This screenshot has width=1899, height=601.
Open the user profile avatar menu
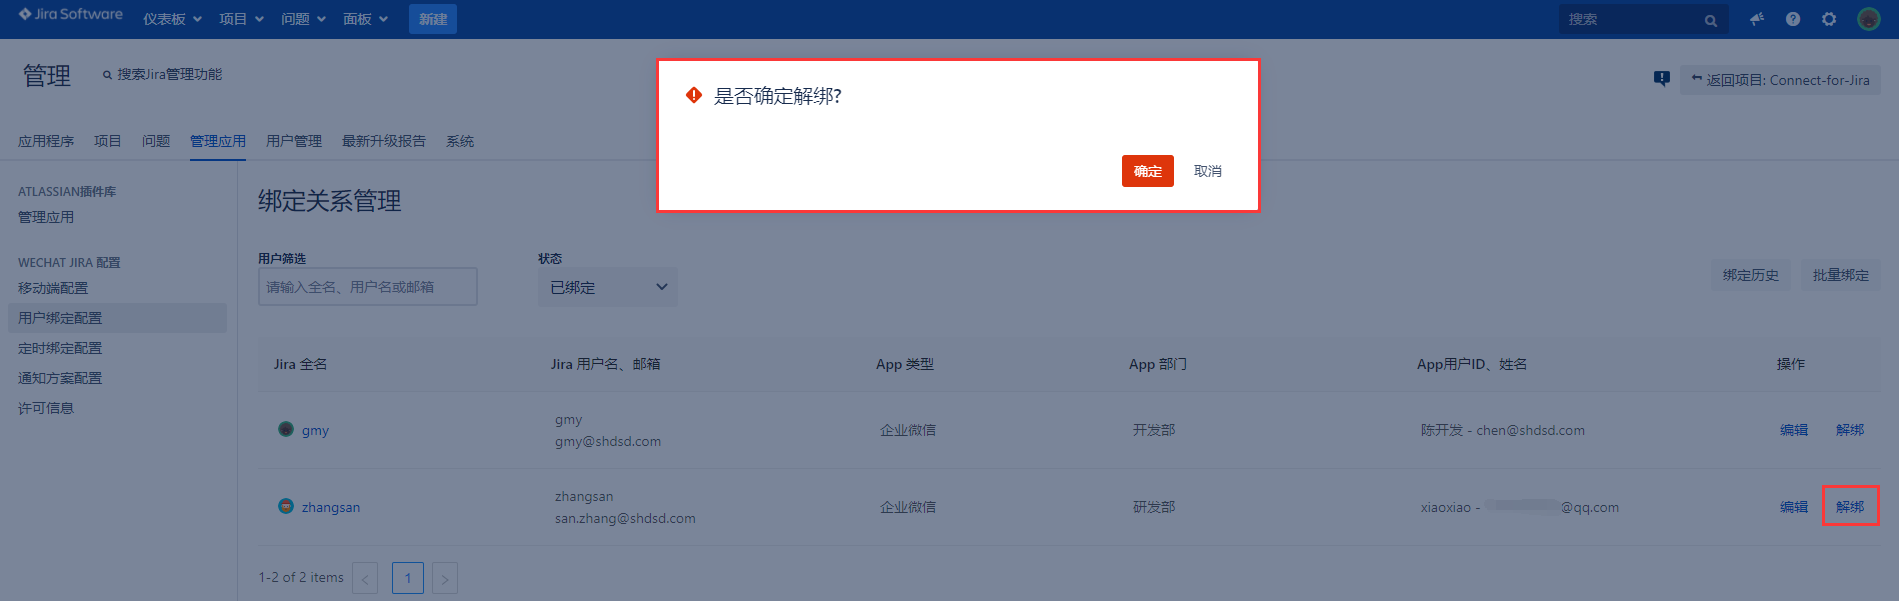1868,19
